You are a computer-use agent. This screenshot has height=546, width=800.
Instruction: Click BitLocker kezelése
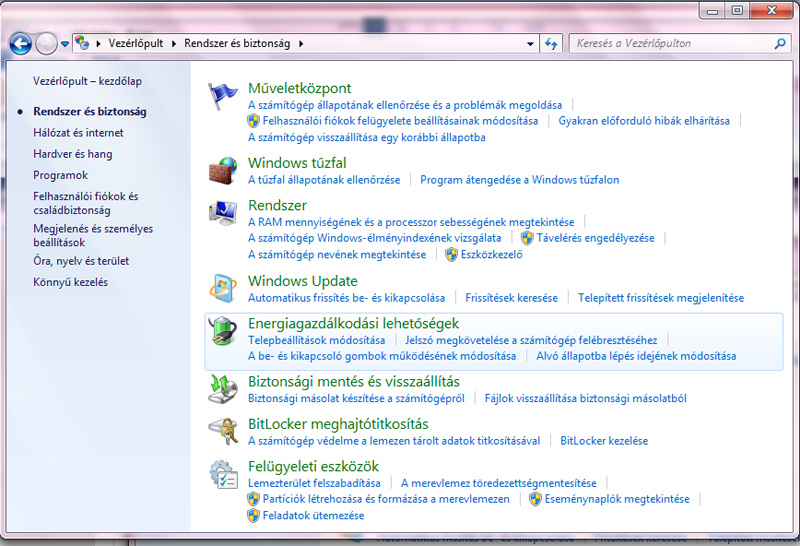(x=604, y=440)
